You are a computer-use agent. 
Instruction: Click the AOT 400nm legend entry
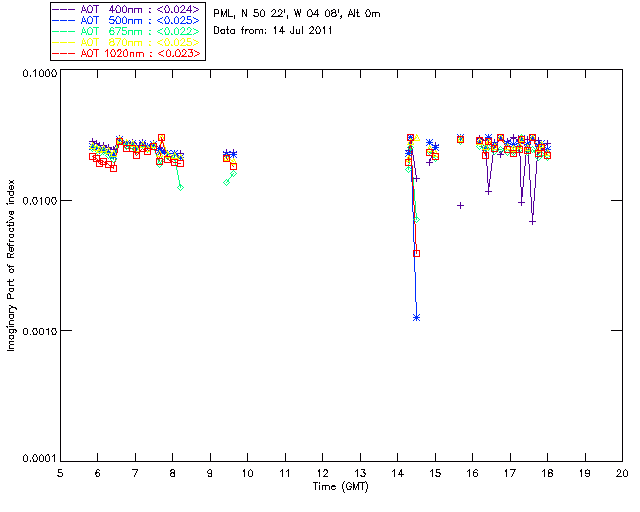coord(127,9)
